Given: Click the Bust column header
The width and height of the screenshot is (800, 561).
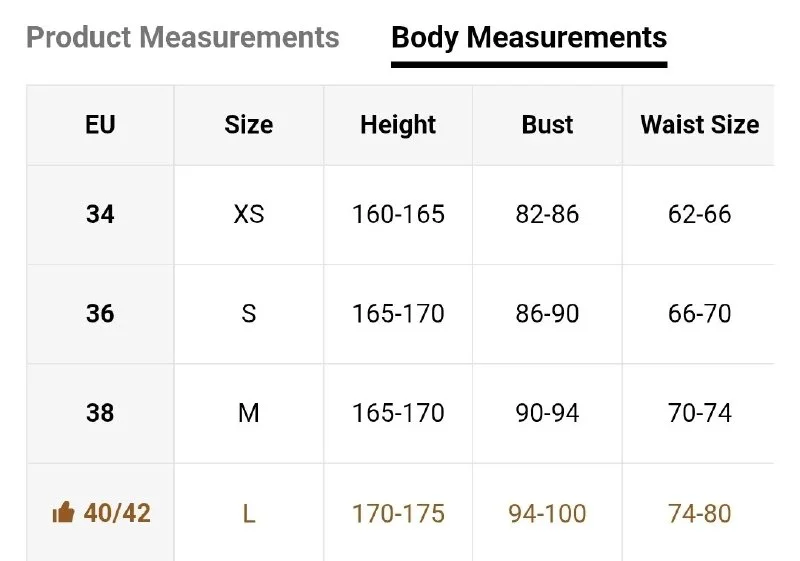Looking at the screenshot, I should (x=547, y=124).
